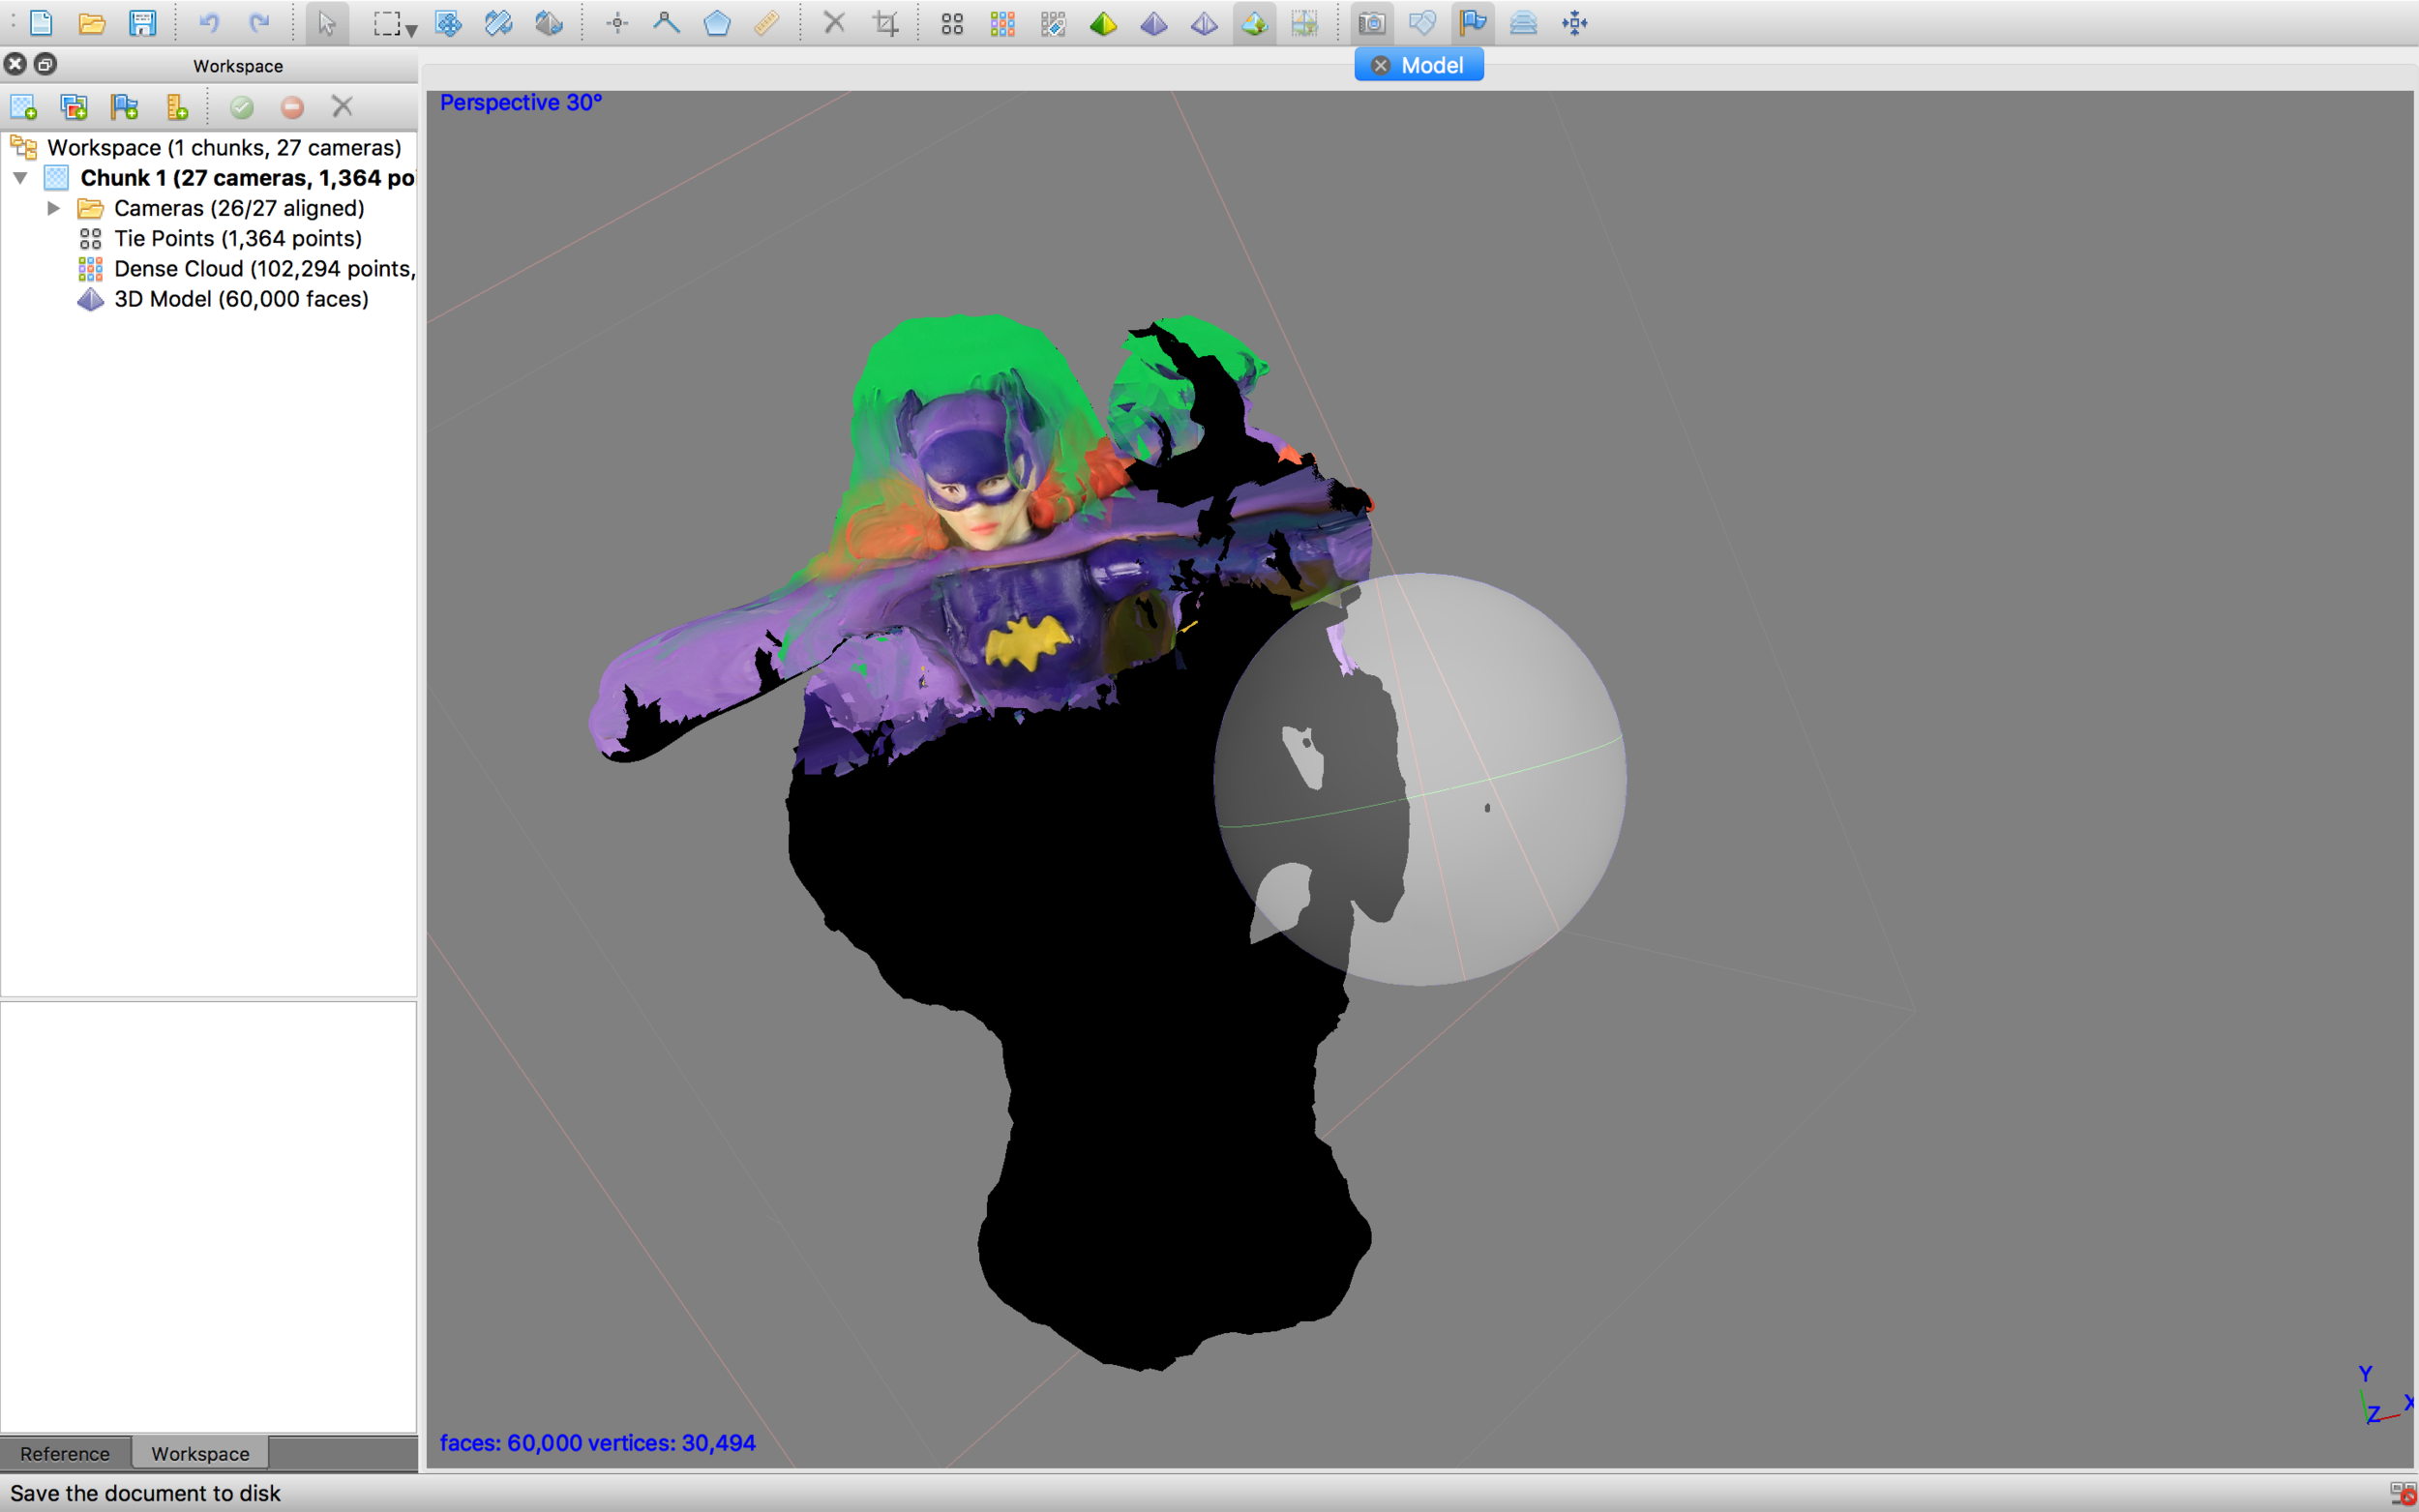Select the Resize Region tool
The width and height of the screenshot is (2419, 1512).
[498, 23]
